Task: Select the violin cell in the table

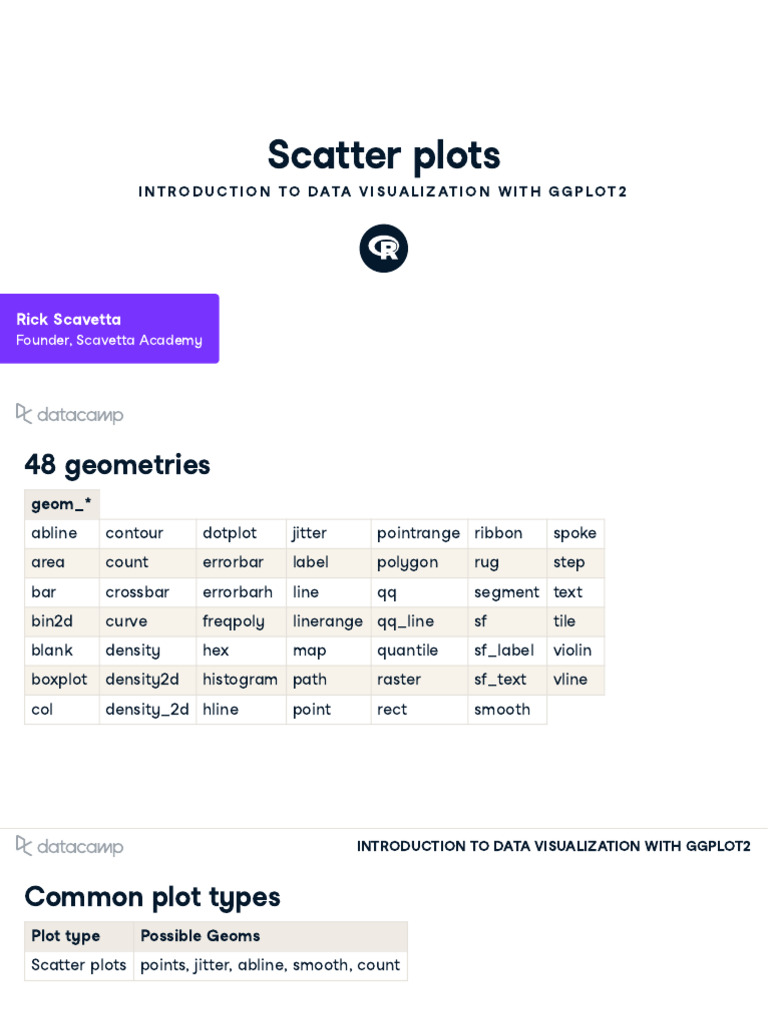Action: click(573, 650)
